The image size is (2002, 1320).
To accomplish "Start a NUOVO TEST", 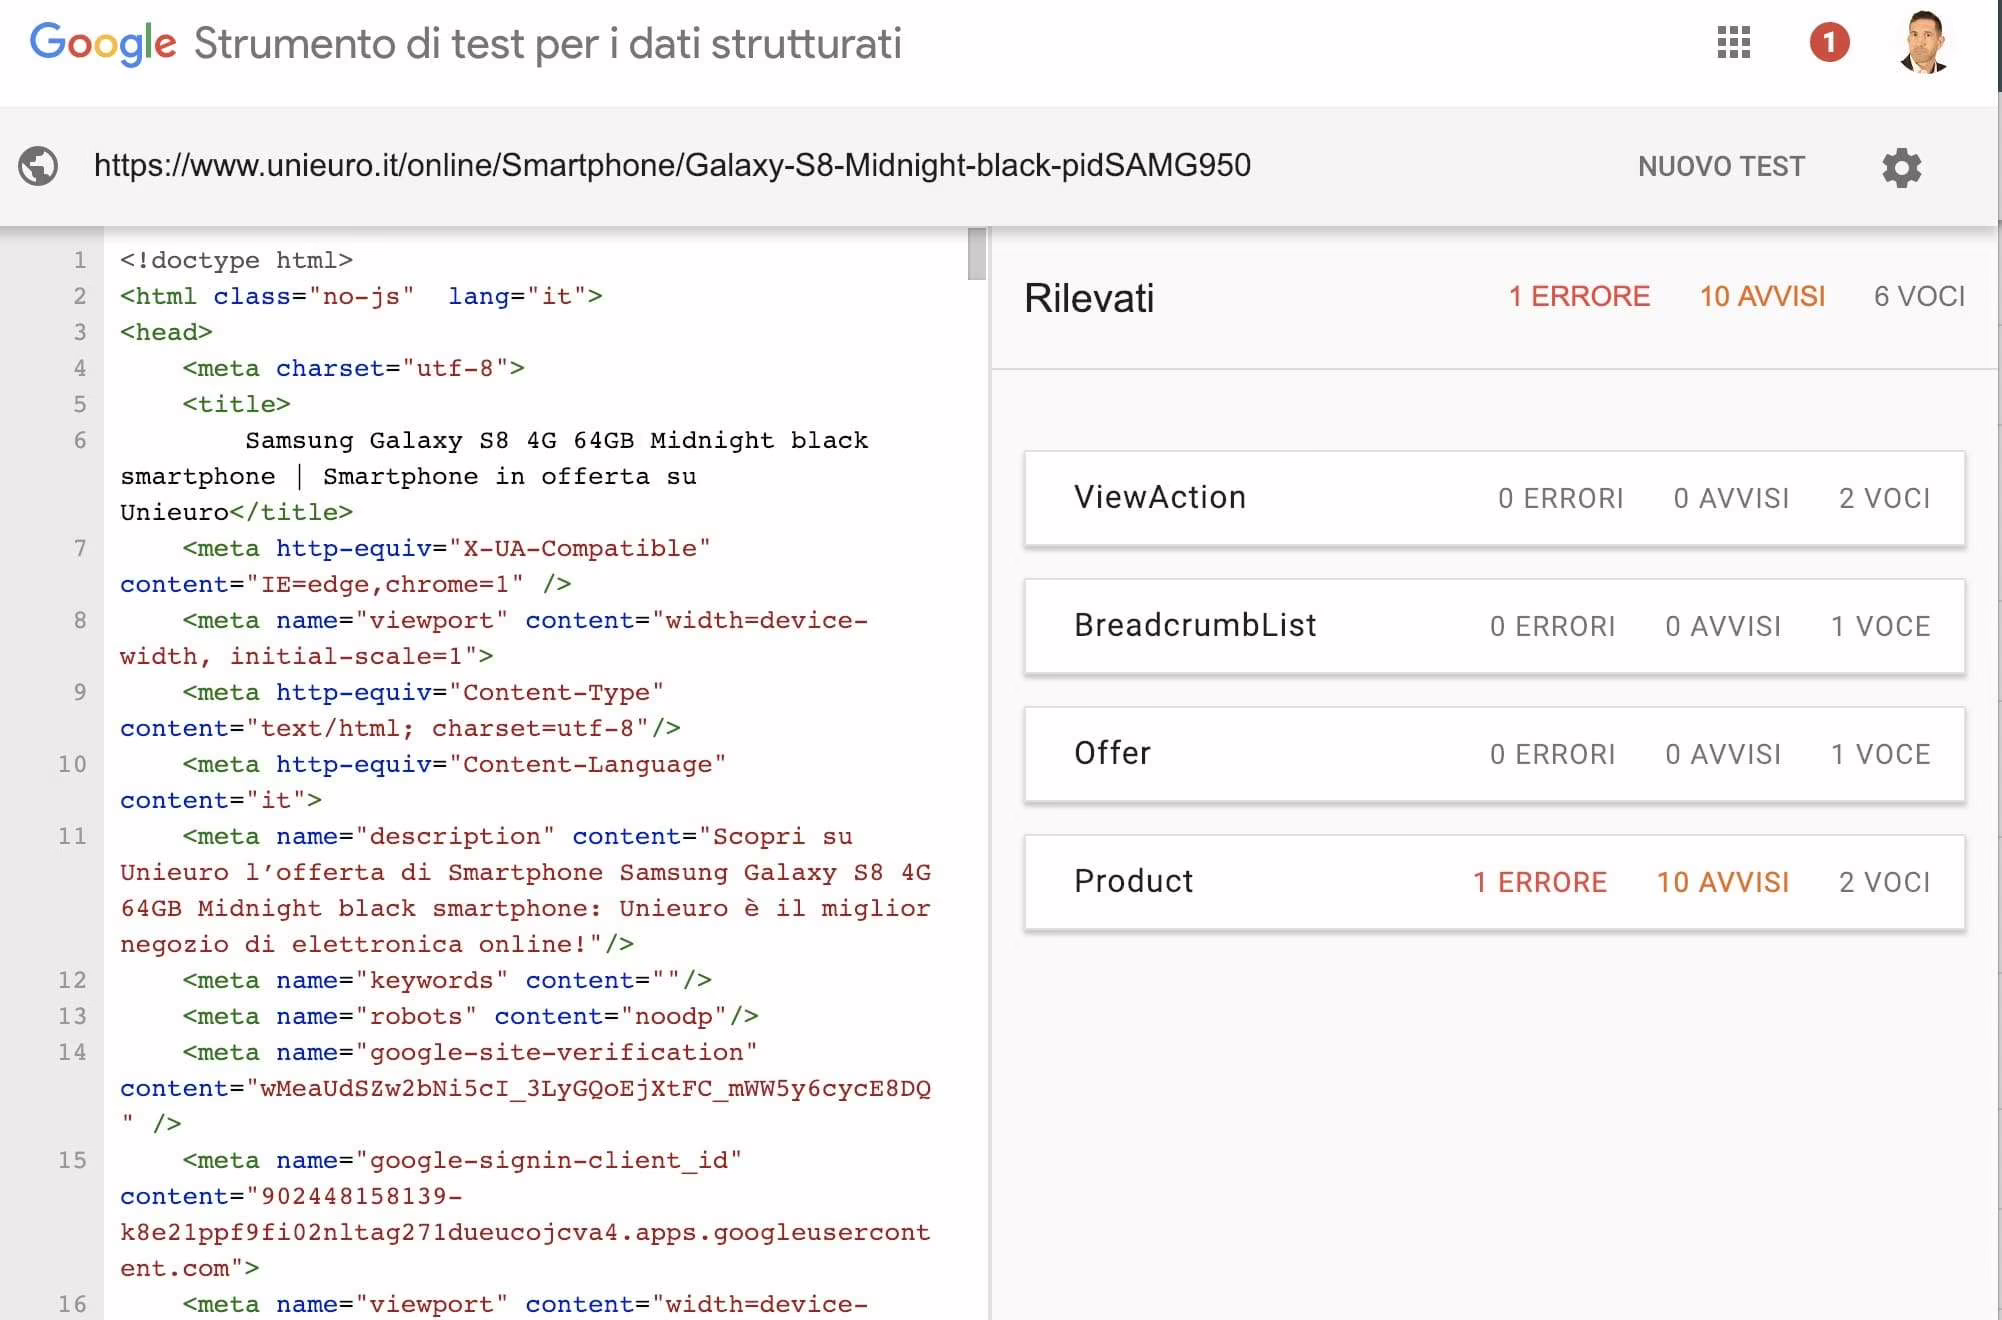I will pos(1720,166).
